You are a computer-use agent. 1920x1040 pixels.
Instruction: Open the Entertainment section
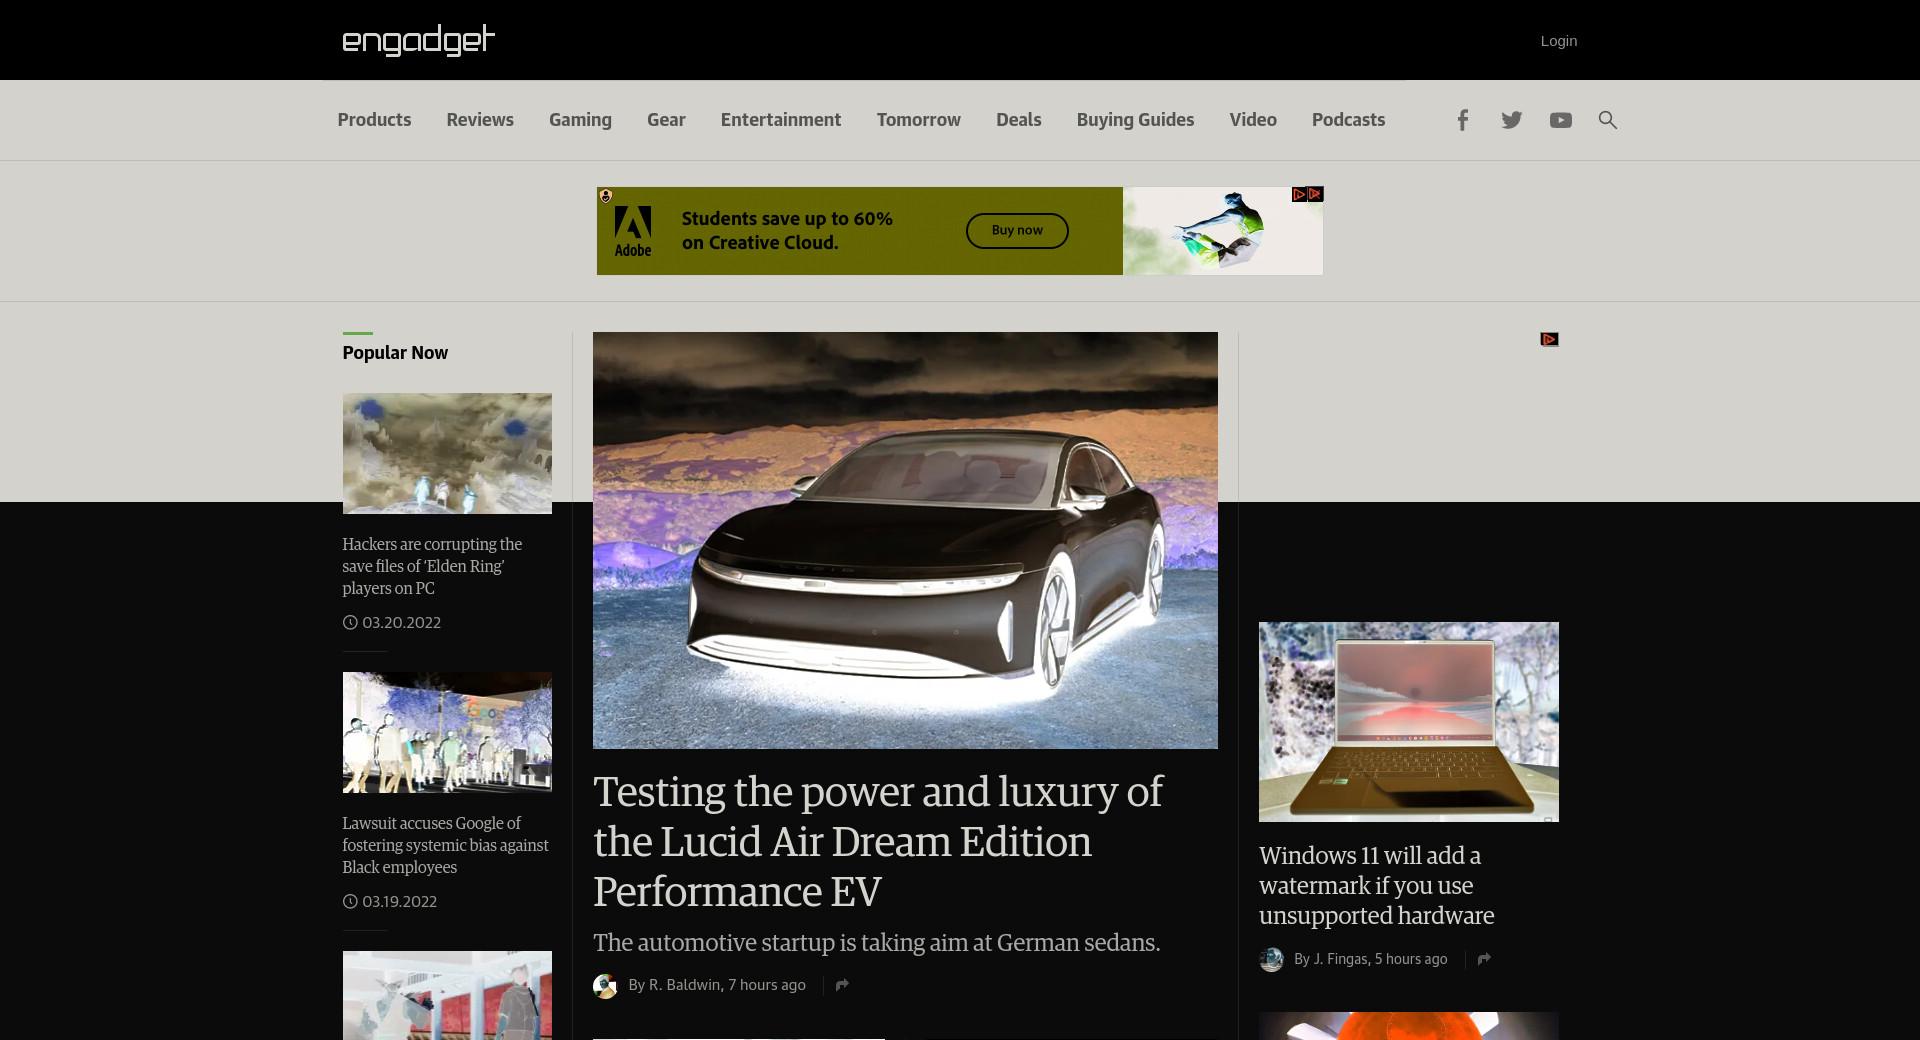pyautogui.click(x=781, y=120)
